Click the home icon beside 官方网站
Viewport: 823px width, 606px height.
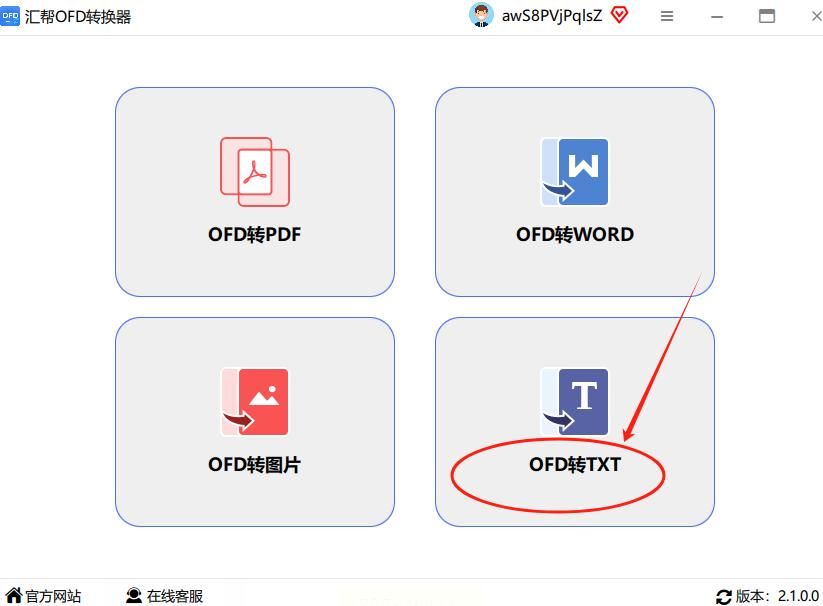pos(14,596)
